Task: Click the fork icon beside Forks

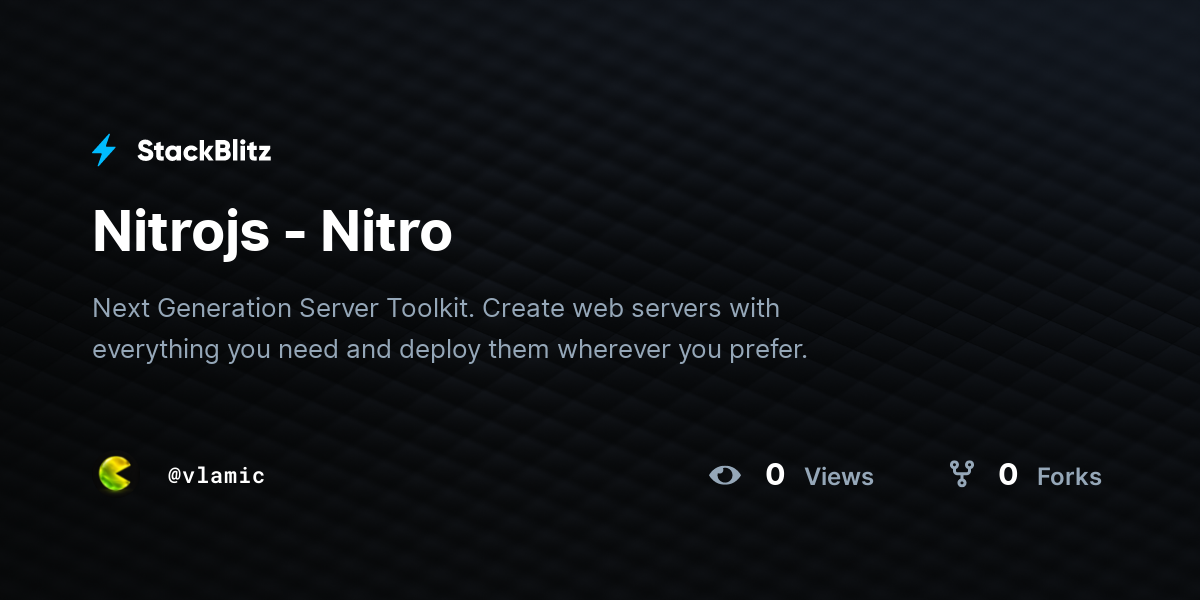Action: click(x=961, y=474)
